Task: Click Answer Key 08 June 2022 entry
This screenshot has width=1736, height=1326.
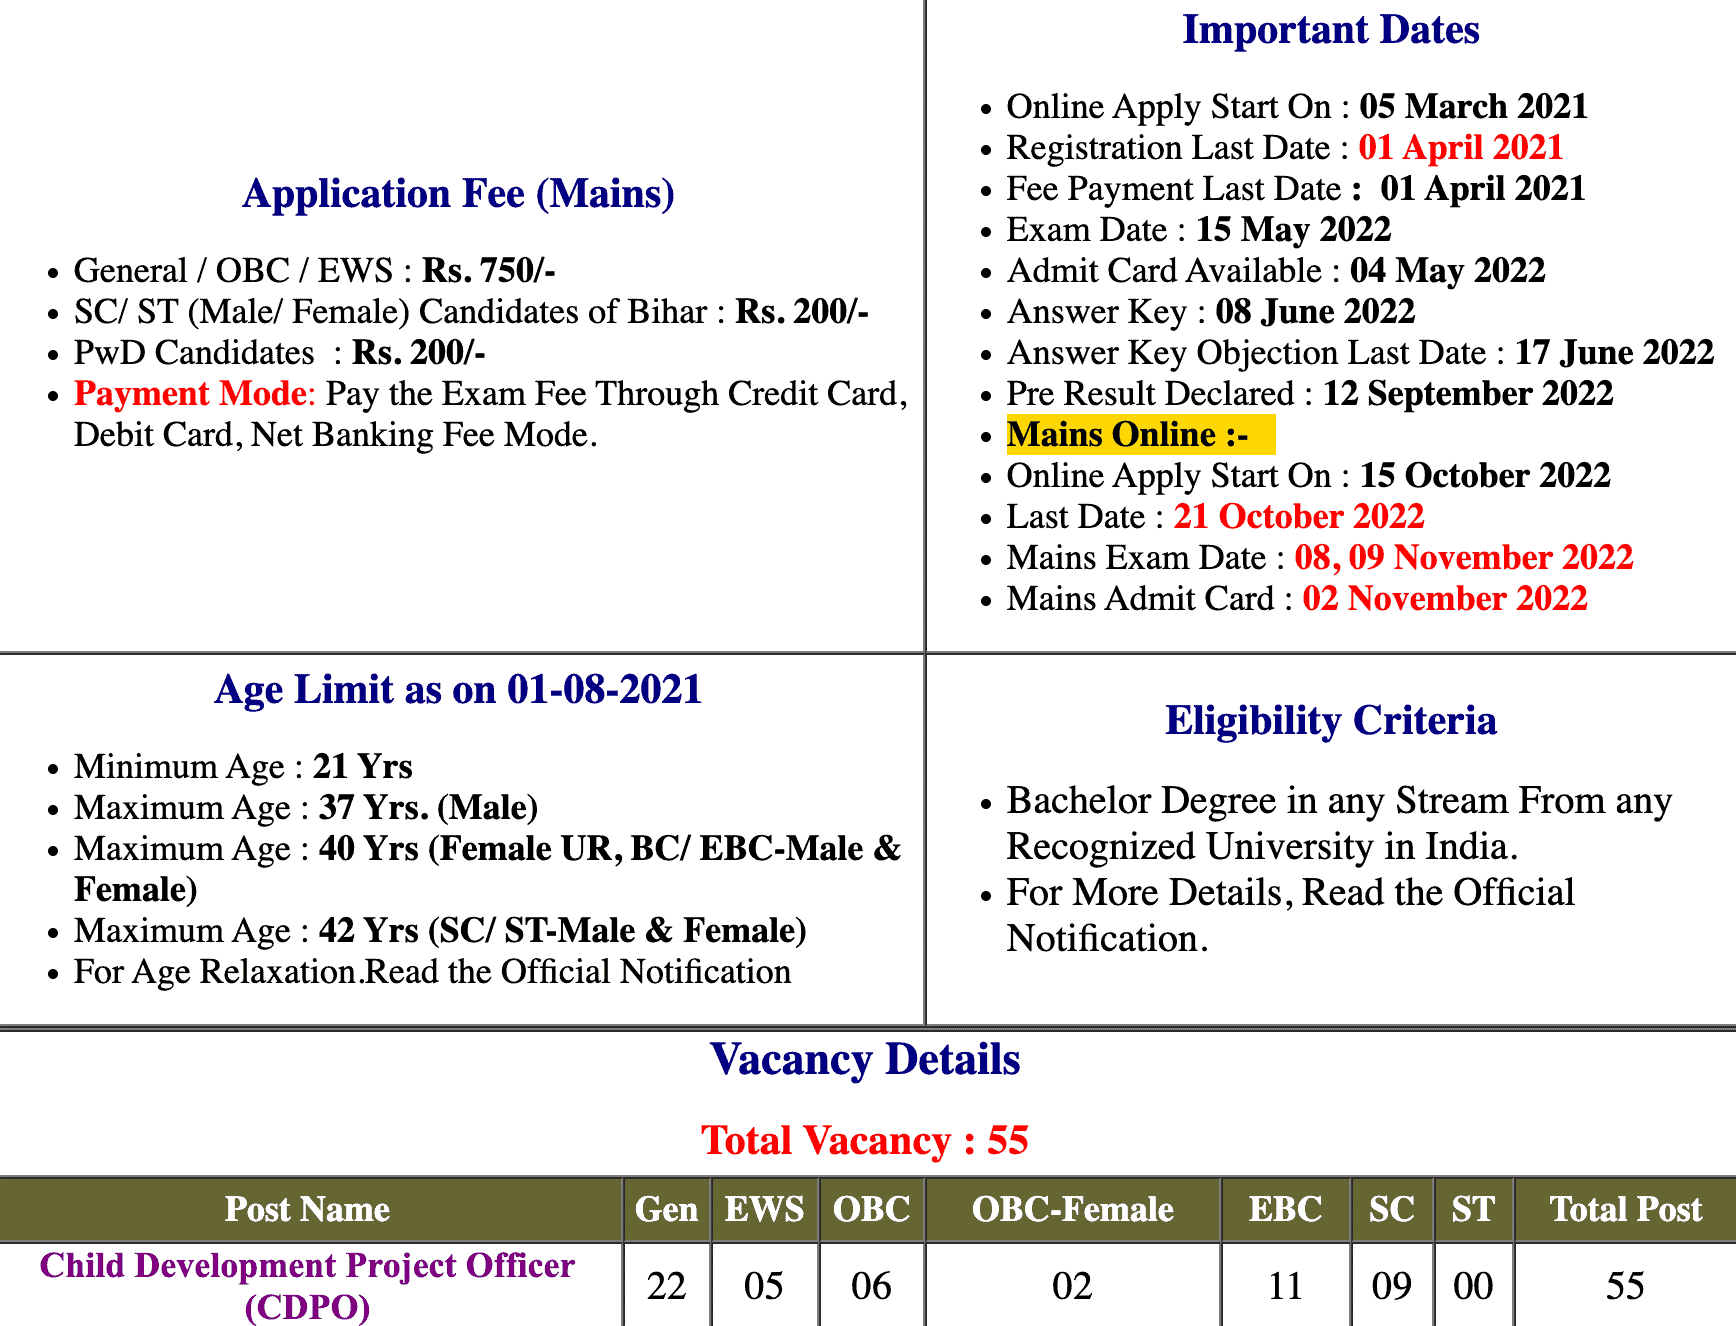Action: (x=1210, y=312)
